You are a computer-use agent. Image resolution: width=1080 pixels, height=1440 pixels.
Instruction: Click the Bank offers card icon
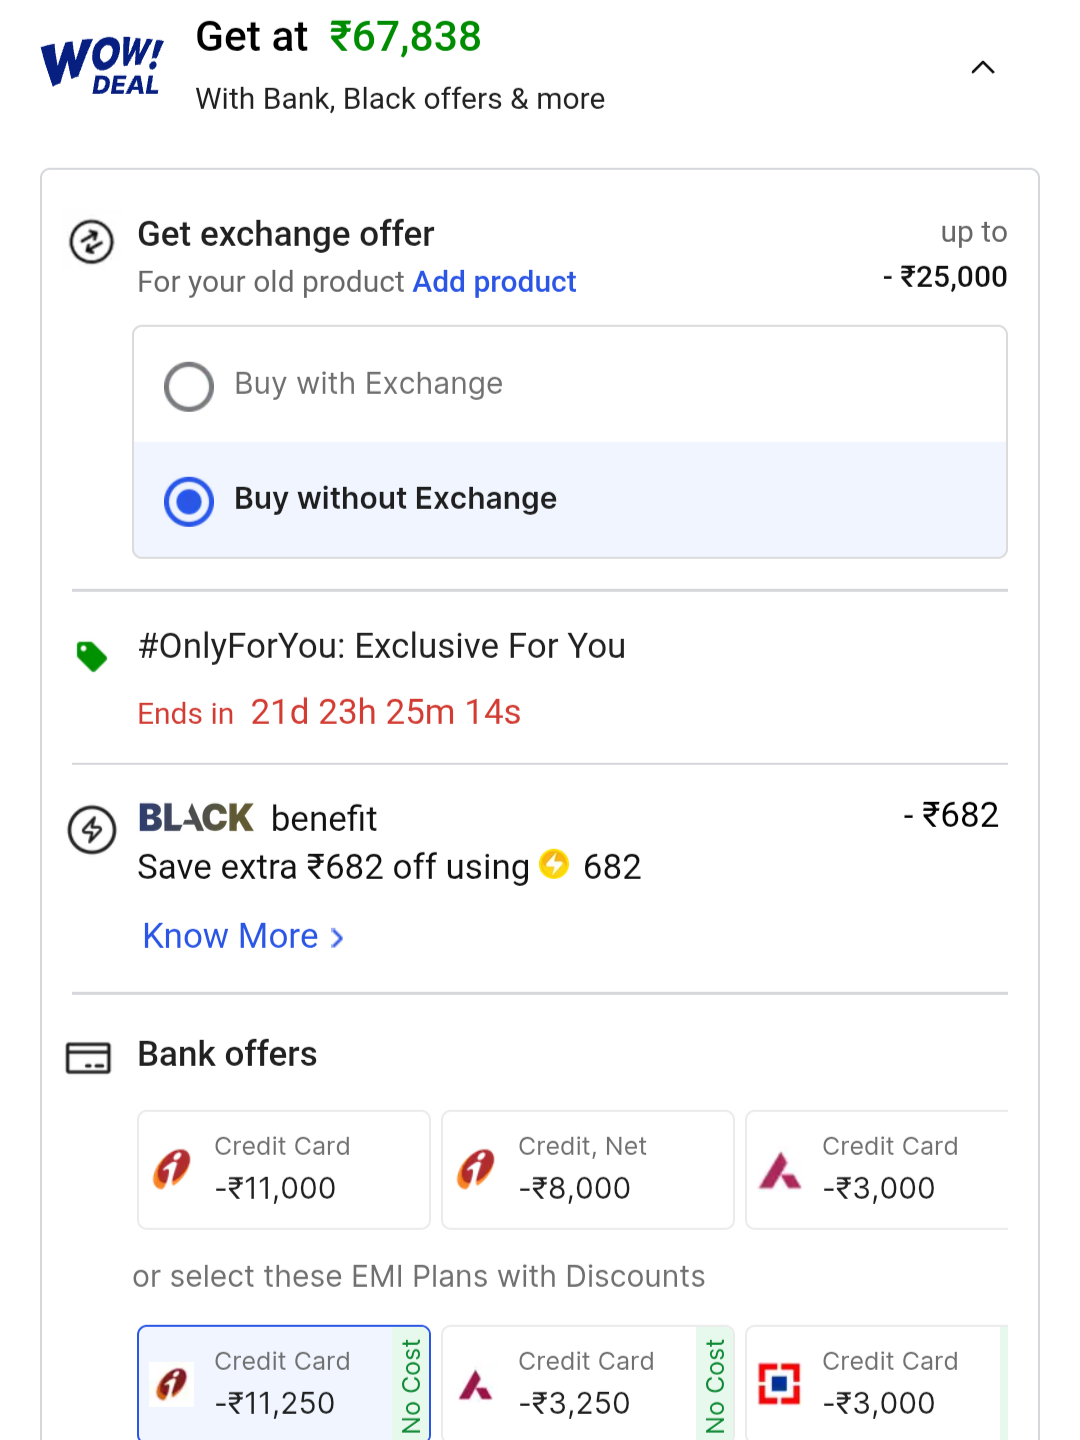[88, 1057]
